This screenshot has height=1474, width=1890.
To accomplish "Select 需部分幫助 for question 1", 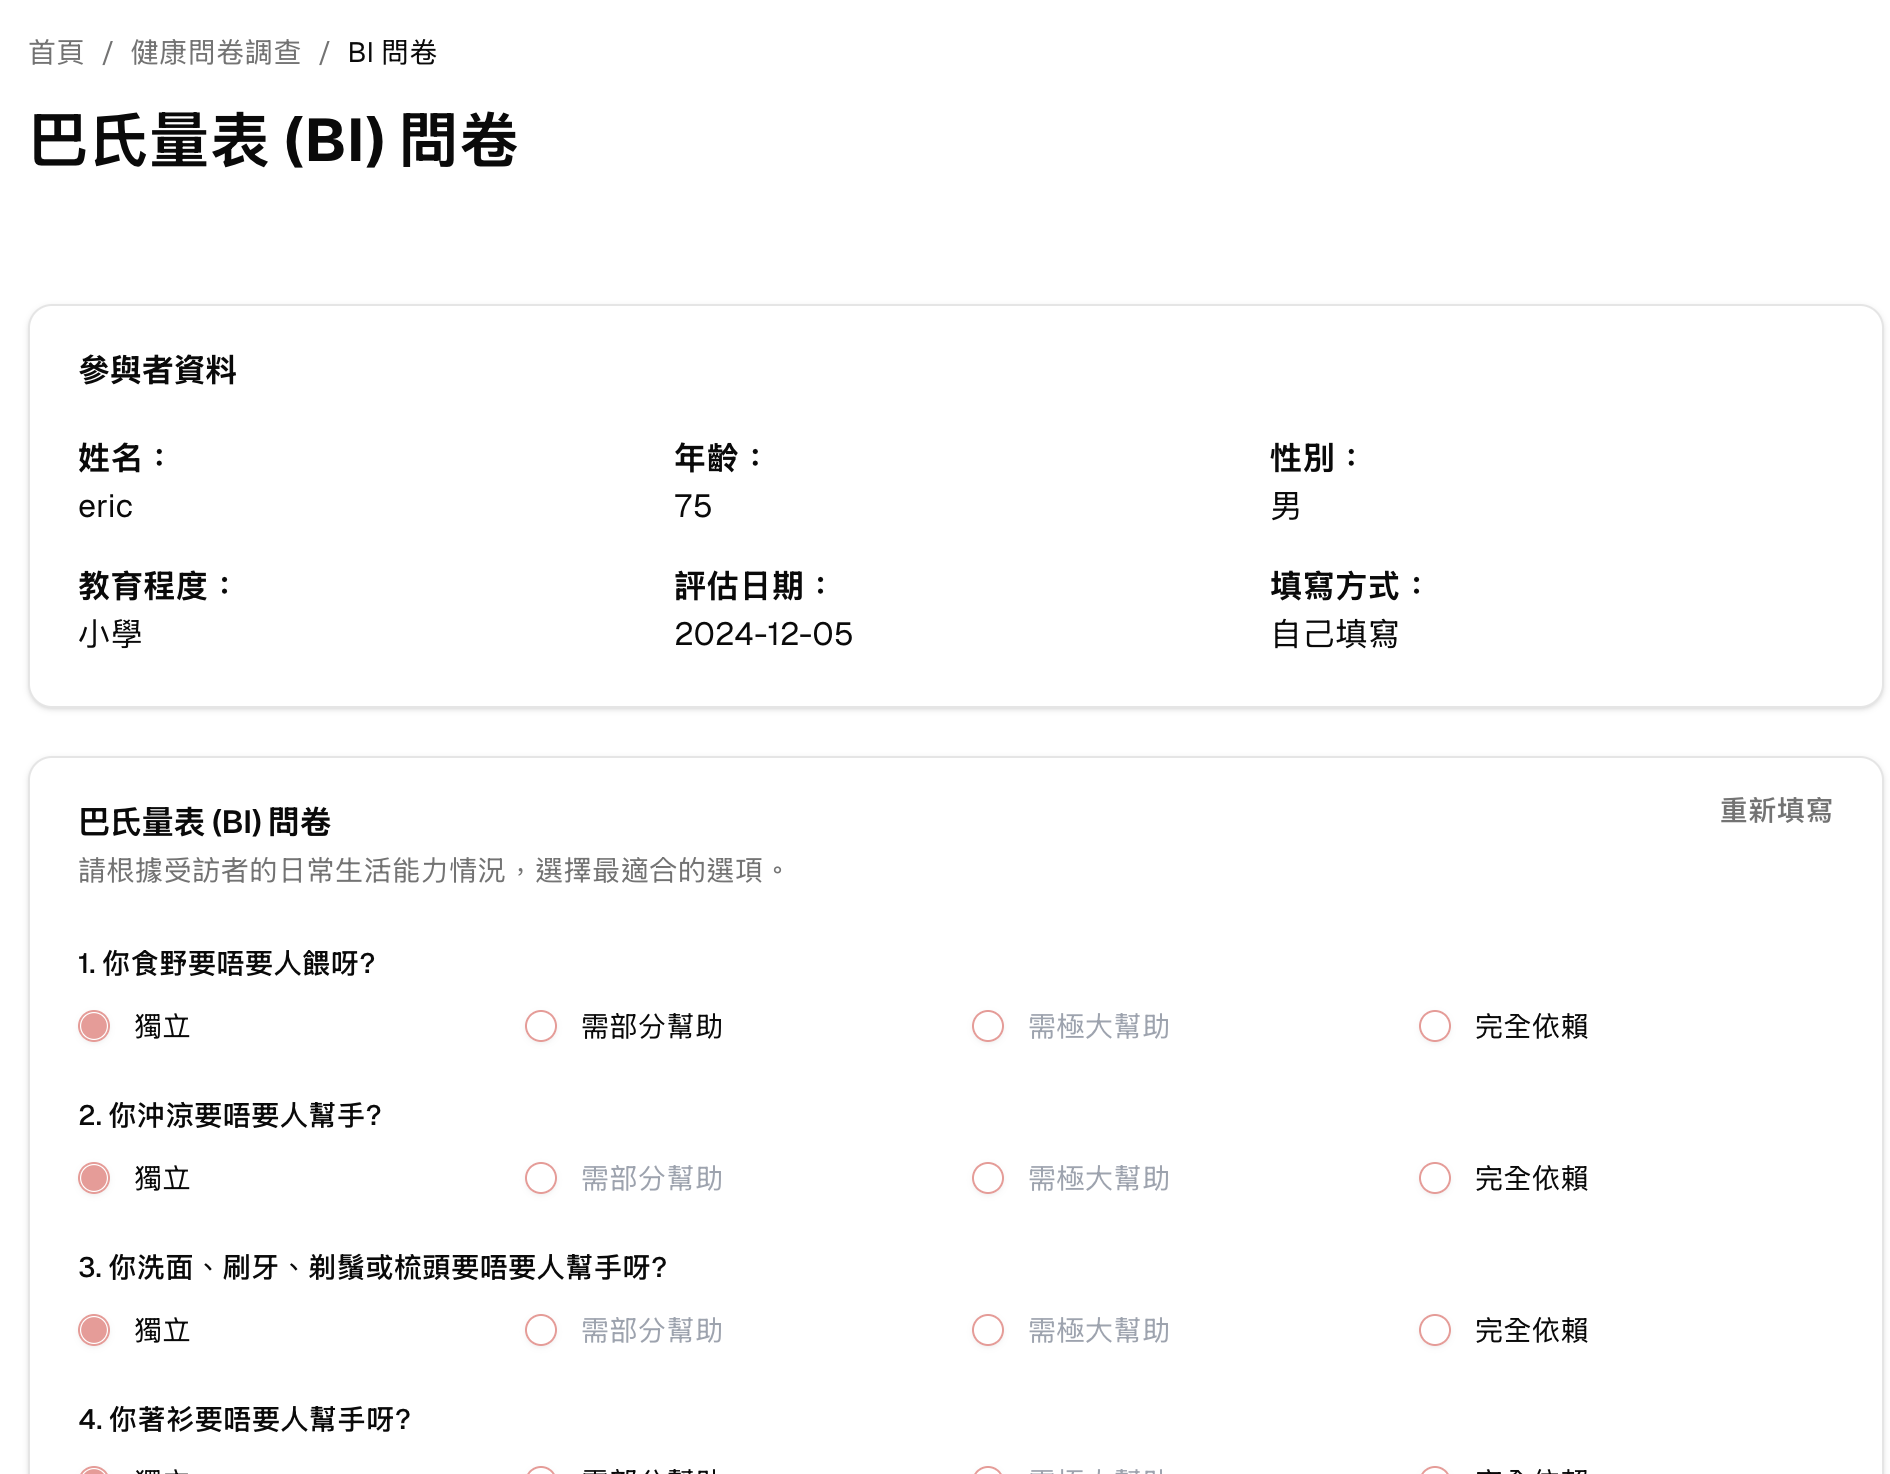I will pos(540,1026).
